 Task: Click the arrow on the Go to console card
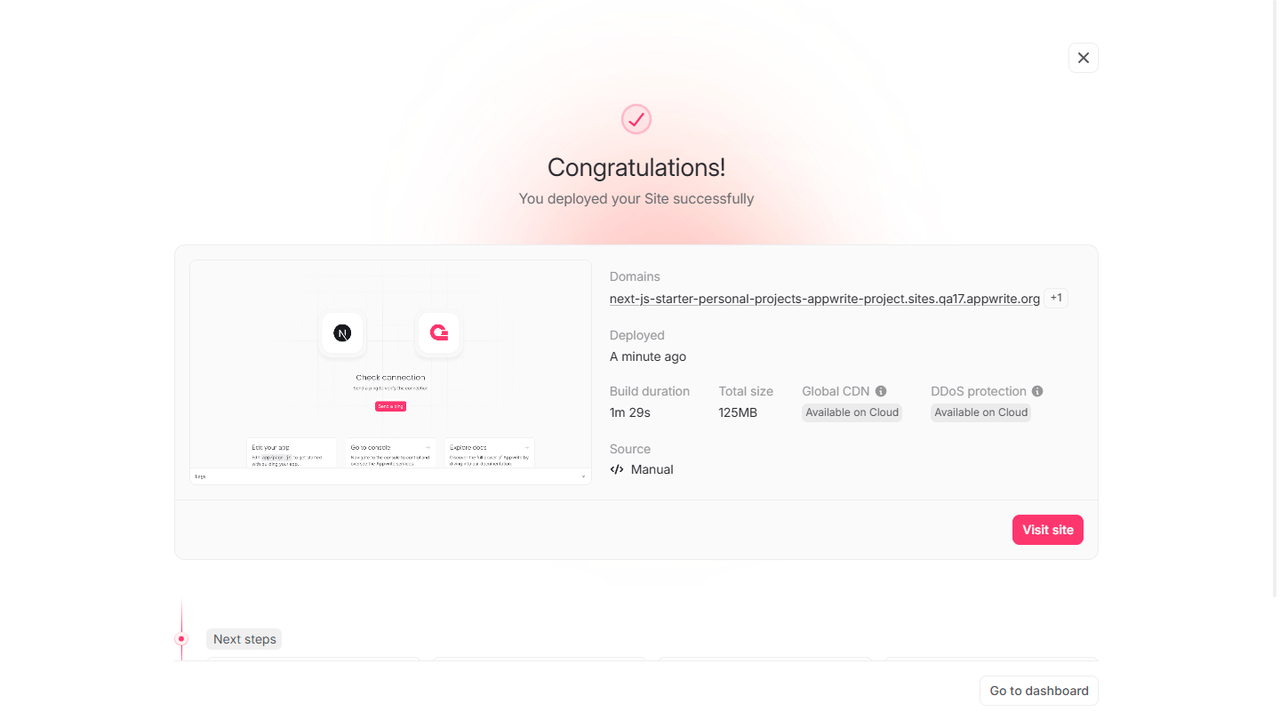click(x=428, y=446)
